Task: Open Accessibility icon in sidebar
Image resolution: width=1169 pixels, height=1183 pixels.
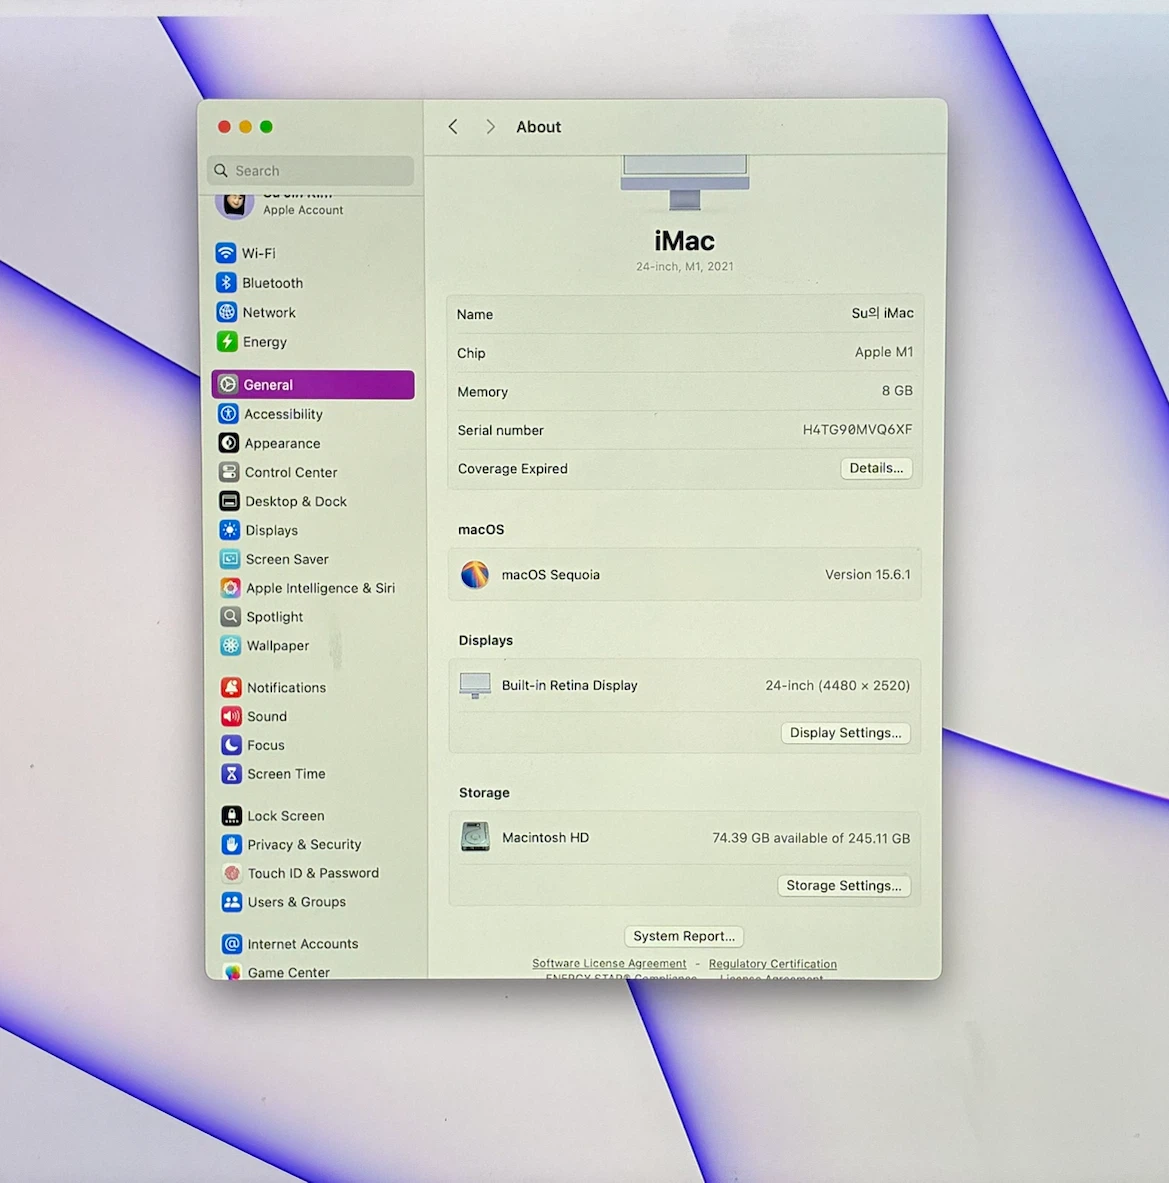Action: (229, 413)
